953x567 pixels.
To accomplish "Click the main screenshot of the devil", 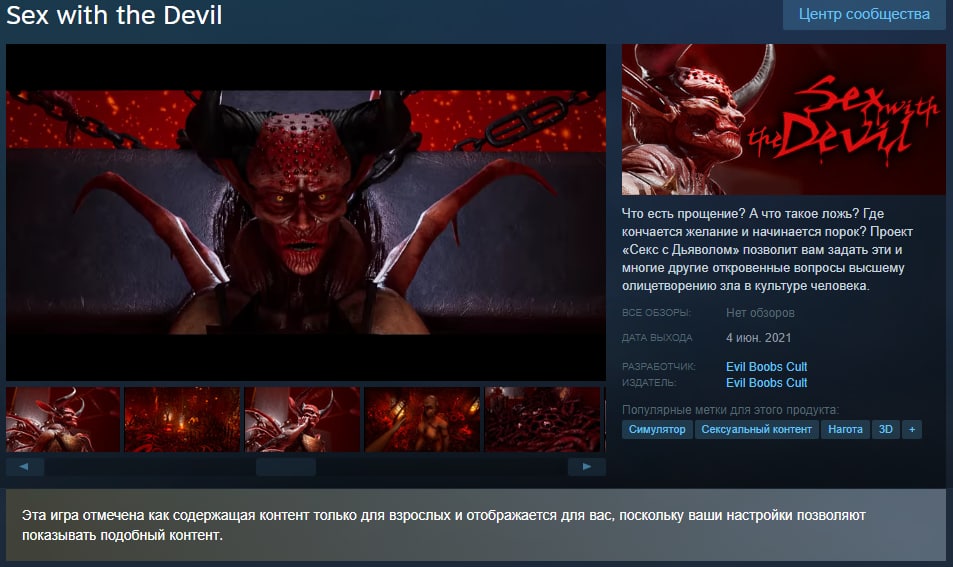I will pyautogui.click(x=306, y=212).
